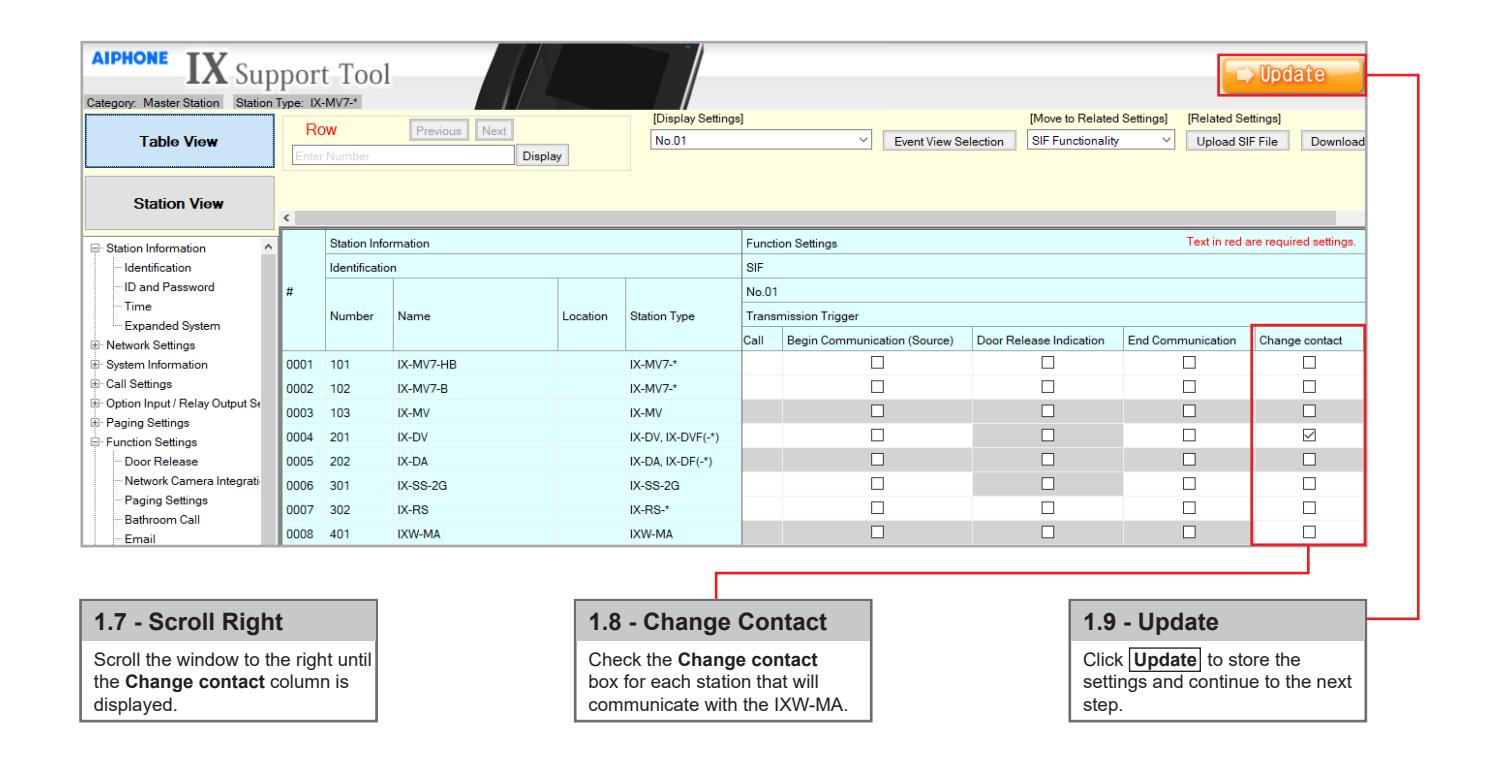Switch to Table View

[x=179, y=142]
